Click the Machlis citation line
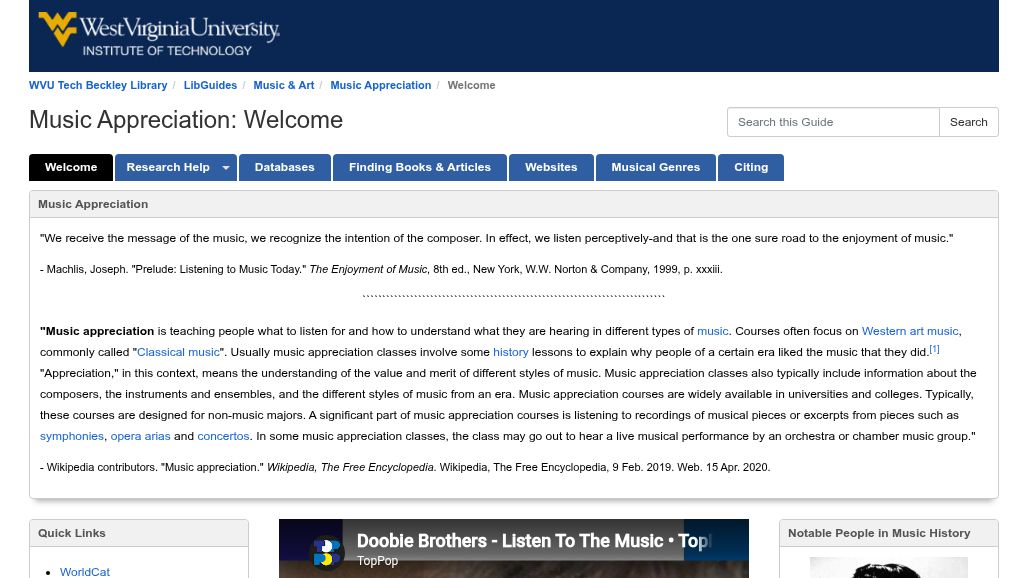 381,269
